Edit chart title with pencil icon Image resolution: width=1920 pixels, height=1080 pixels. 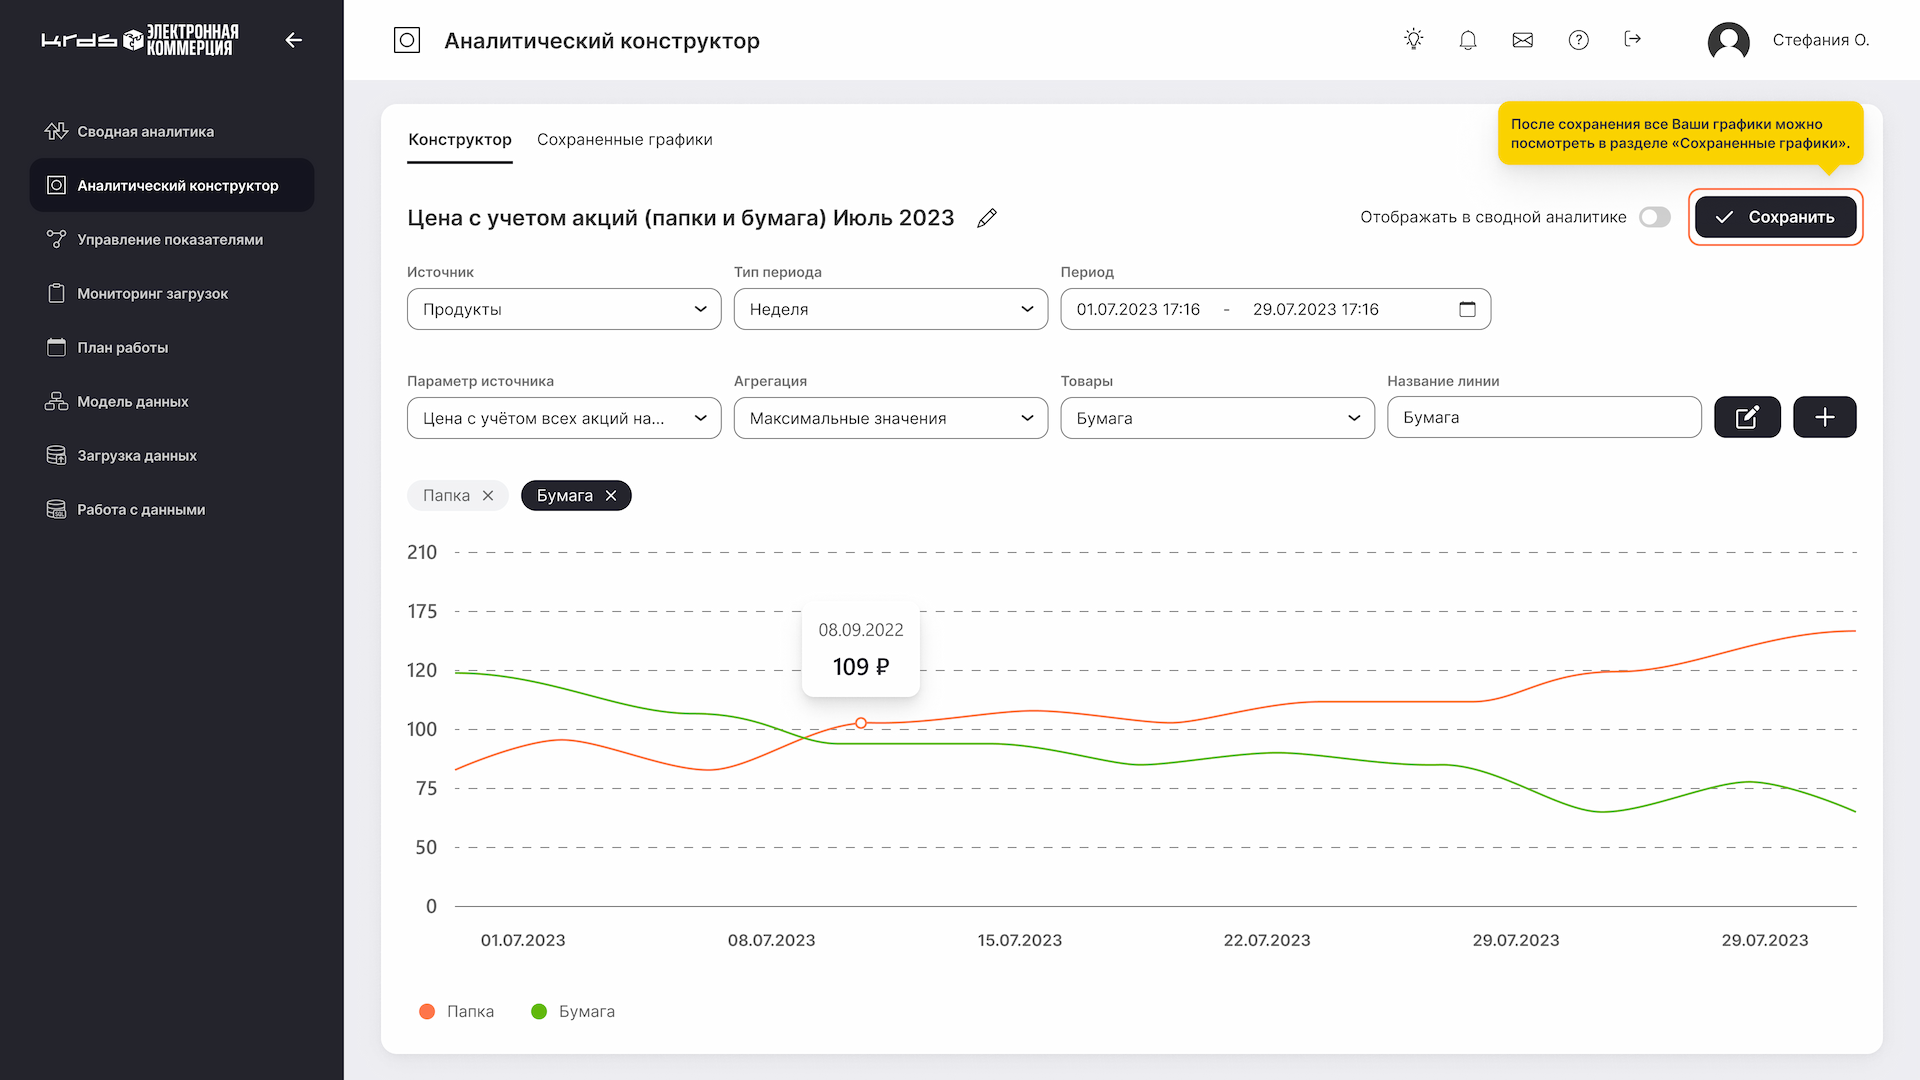pos(986,218)
